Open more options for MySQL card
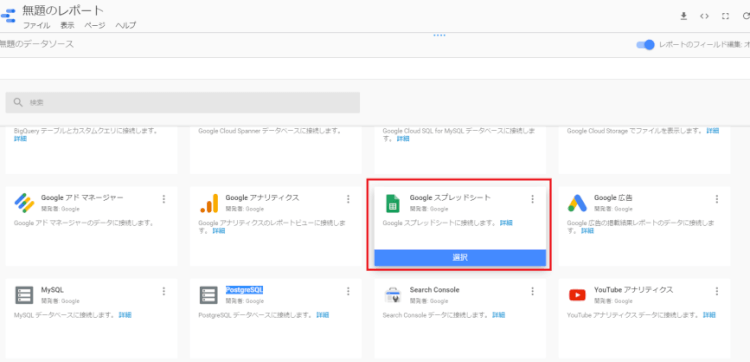The width and height of the screenshot is (750, 362). [x=164, y=291]
